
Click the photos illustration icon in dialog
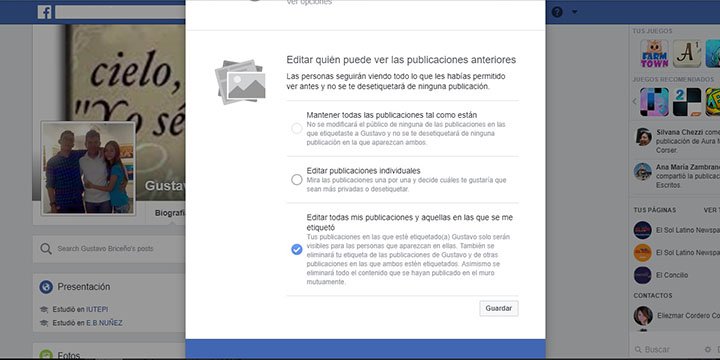(241, 82)
